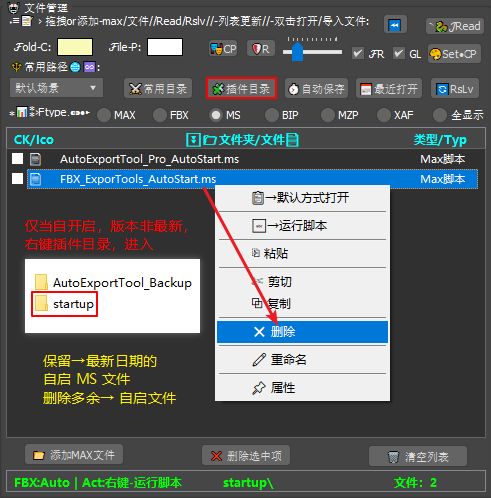Click the AutoExportTool_Backup folder
The height and width of the screenshot is (498, 491).
tap(113, 283)
